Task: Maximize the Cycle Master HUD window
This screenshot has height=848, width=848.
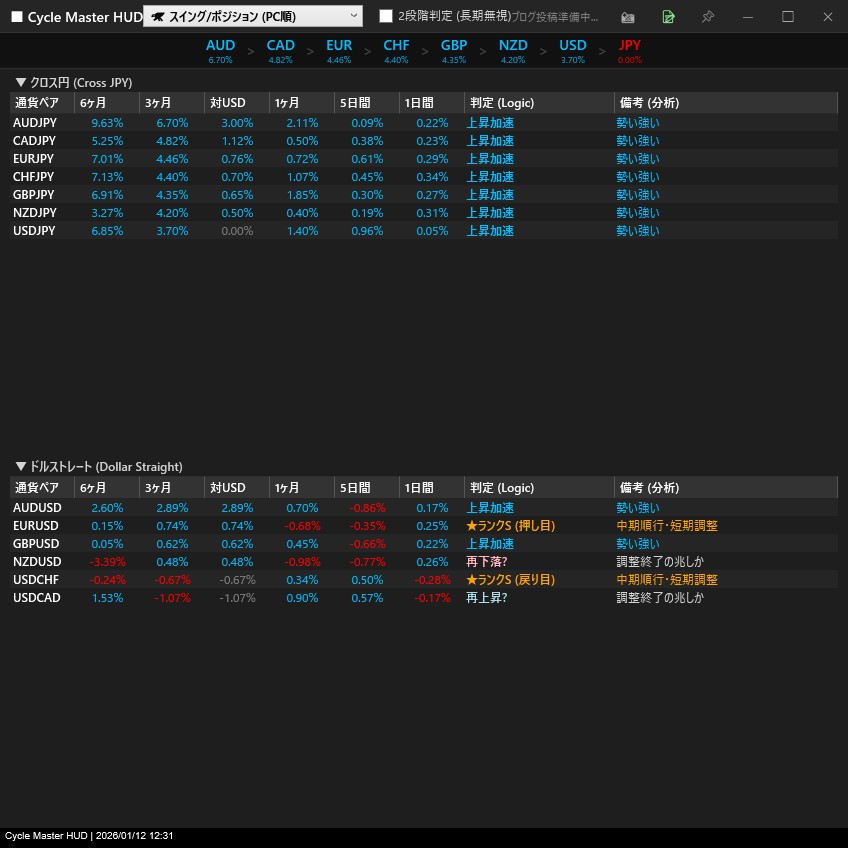Action: tap(788, 17)
